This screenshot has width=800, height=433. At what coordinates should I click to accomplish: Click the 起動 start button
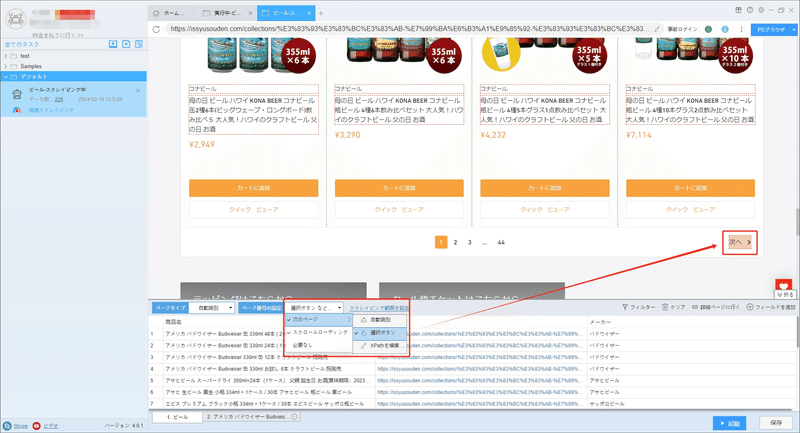click(x=730, y=423)
